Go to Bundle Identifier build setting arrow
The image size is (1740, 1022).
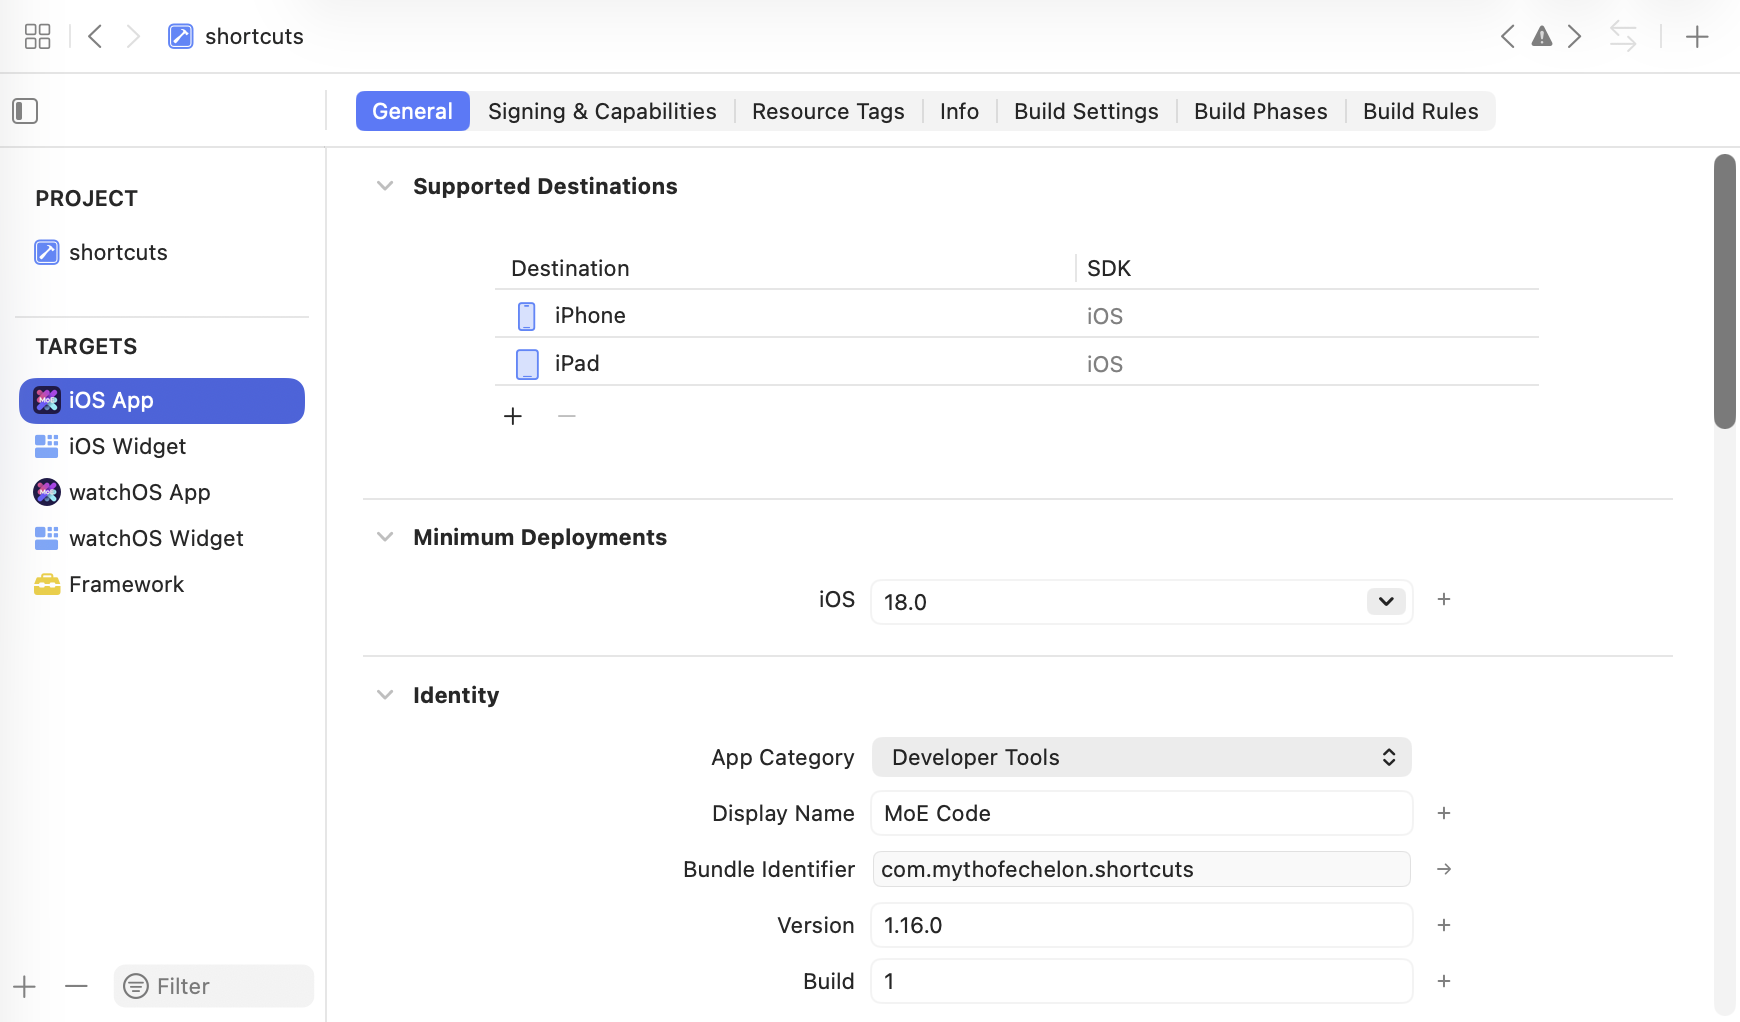pos(1444,869)
